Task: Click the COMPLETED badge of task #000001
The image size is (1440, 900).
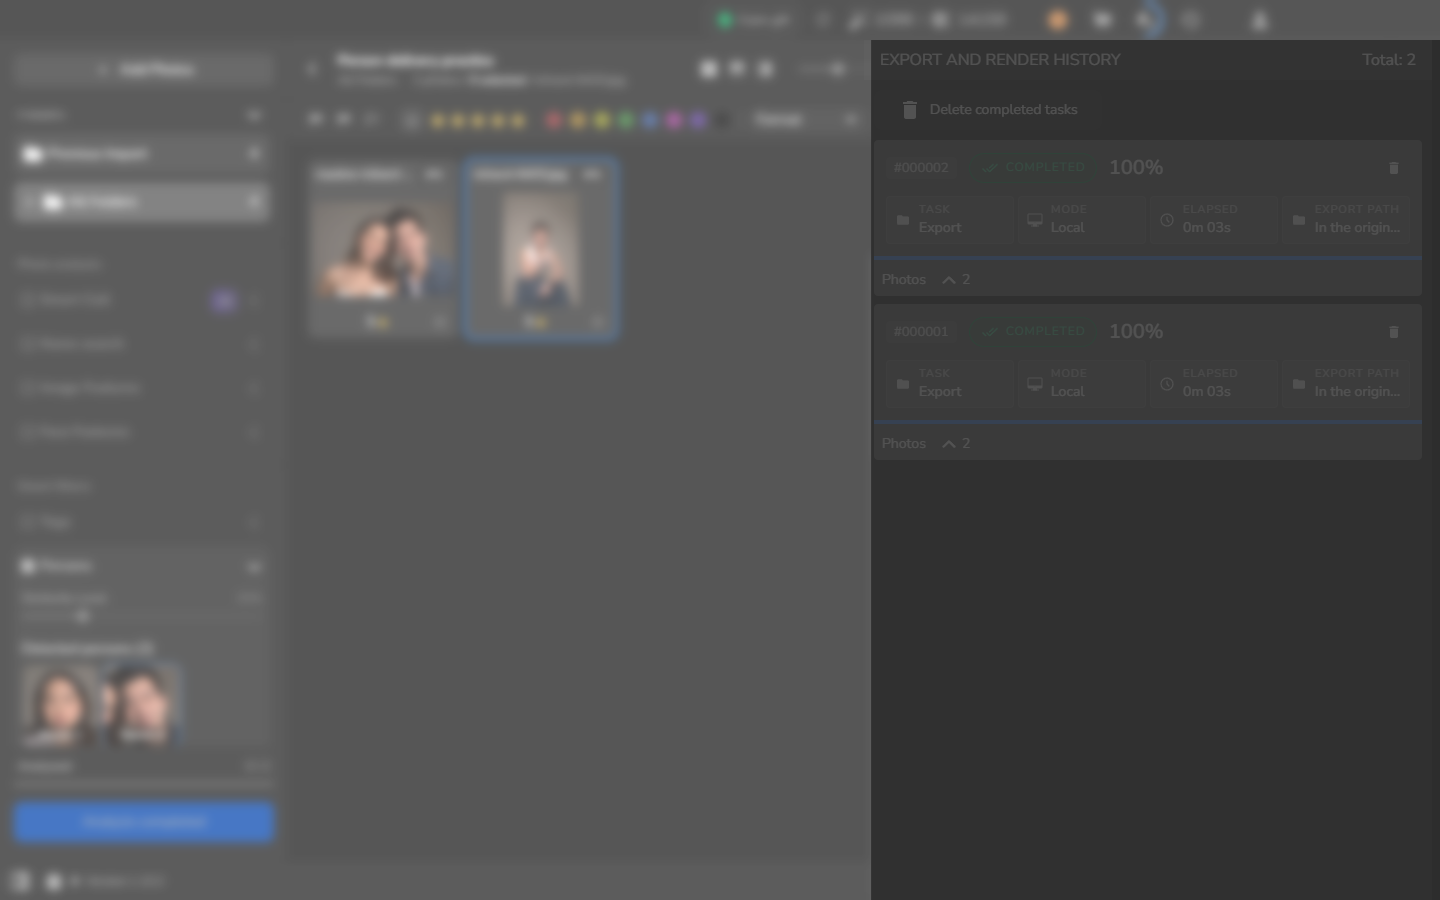Action: 1034,332
